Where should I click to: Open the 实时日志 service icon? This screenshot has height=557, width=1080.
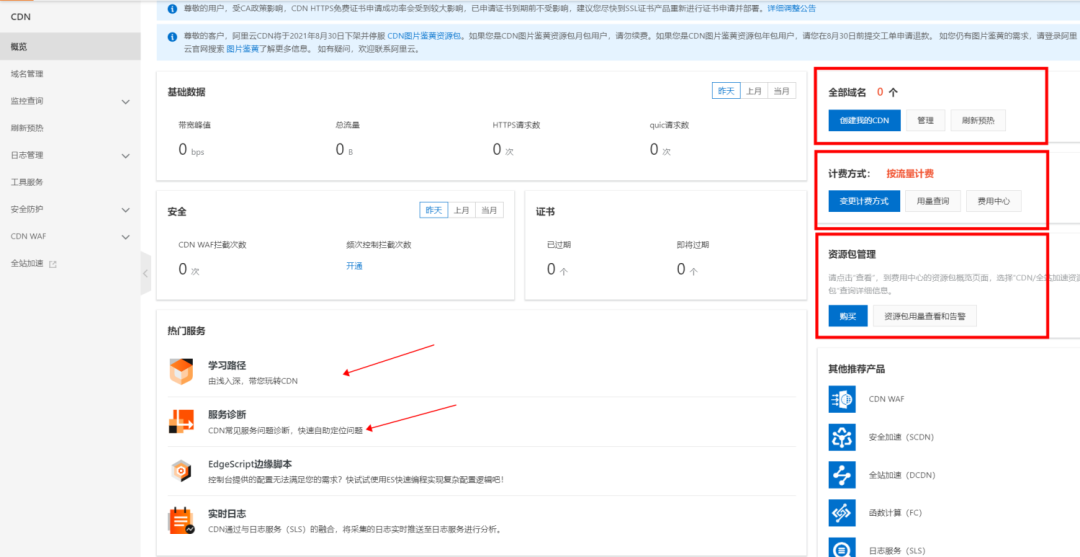pos(181,521)
